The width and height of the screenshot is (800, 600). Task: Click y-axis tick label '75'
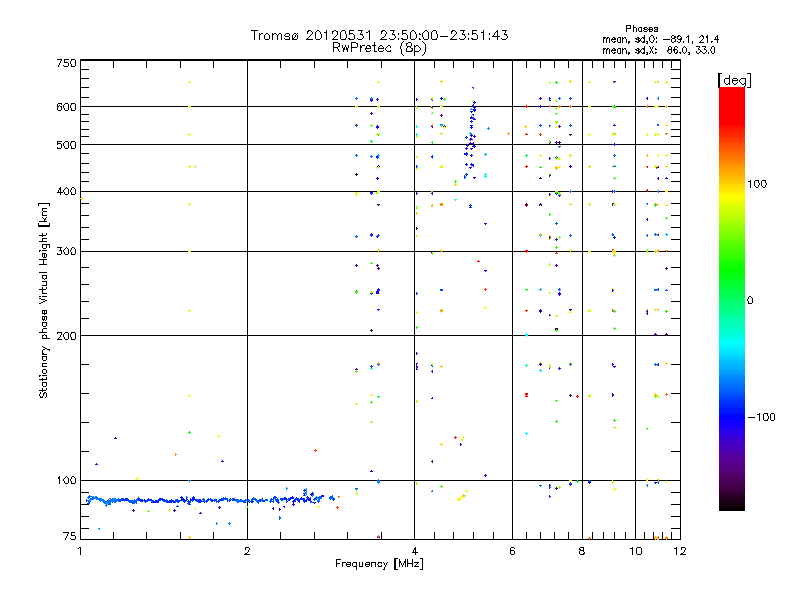coord(69,536)
